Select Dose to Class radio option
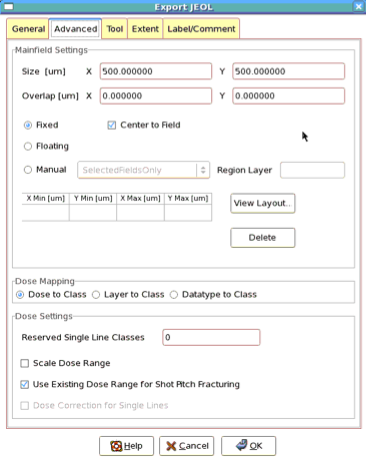 tap(20, 295)
